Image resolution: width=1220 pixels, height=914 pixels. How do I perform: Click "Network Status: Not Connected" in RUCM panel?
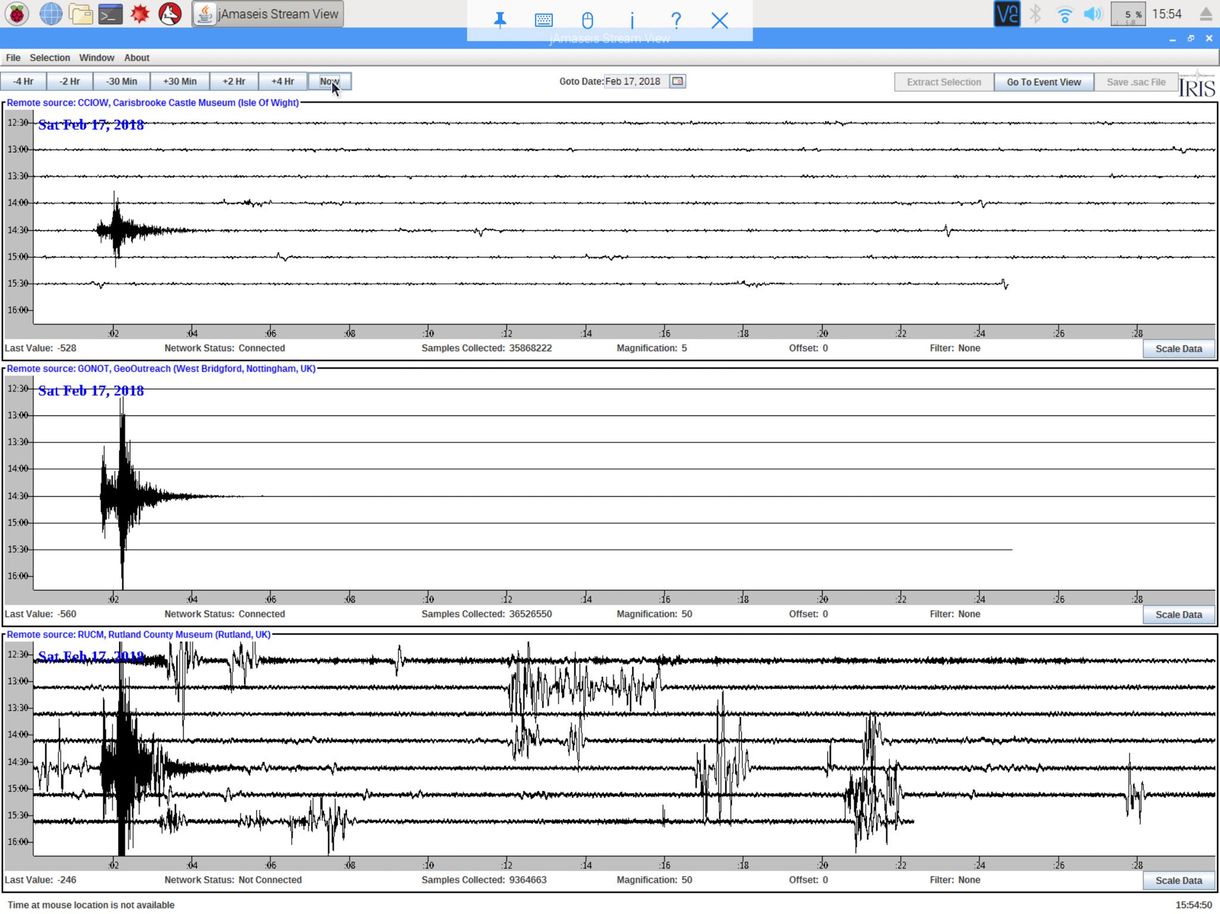(x=233, y=880)
